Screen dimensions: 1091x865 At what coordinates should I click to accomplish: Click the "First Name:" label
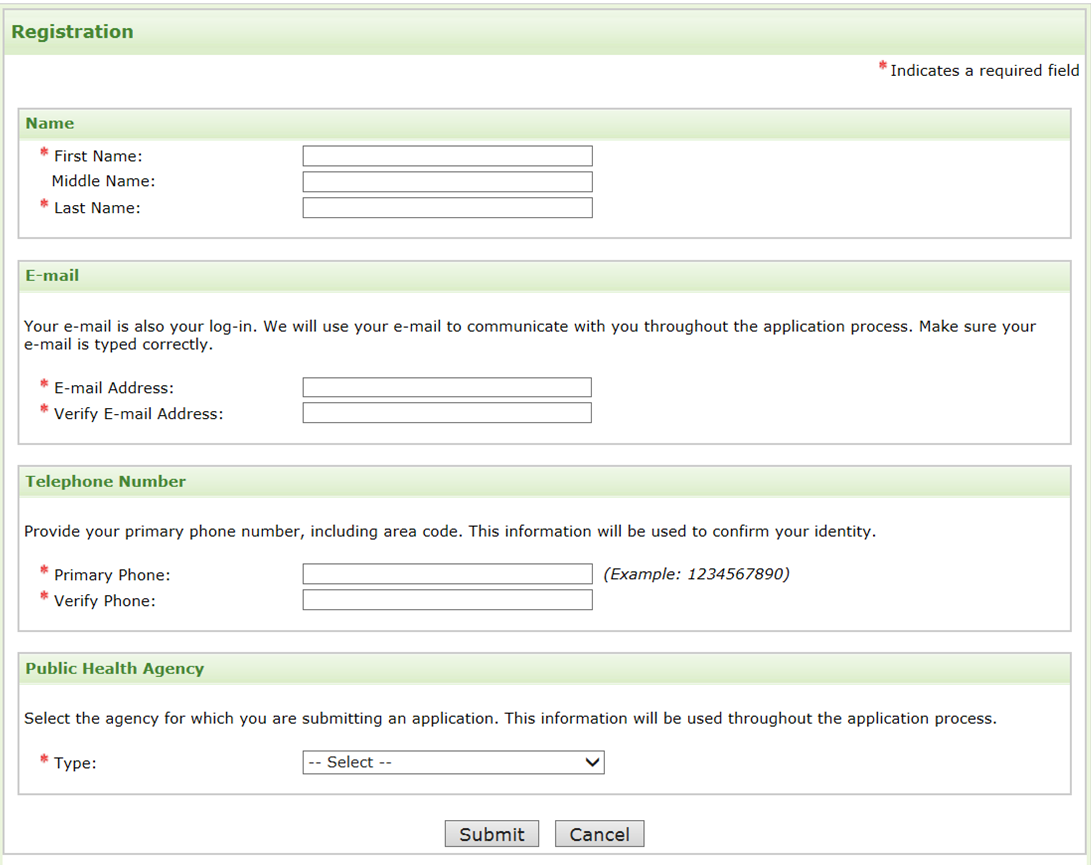[x=98, y=156]
